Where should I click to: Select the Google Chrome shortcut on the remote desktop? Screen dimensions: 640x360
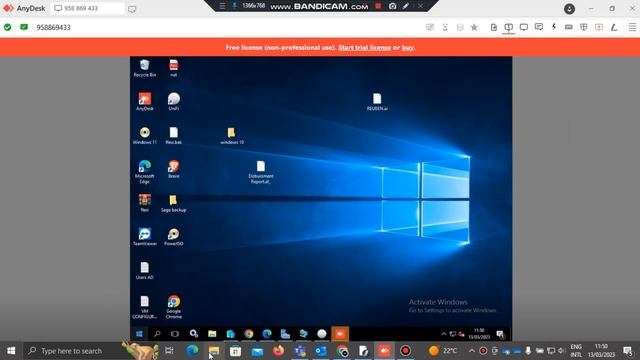point(173,307)
